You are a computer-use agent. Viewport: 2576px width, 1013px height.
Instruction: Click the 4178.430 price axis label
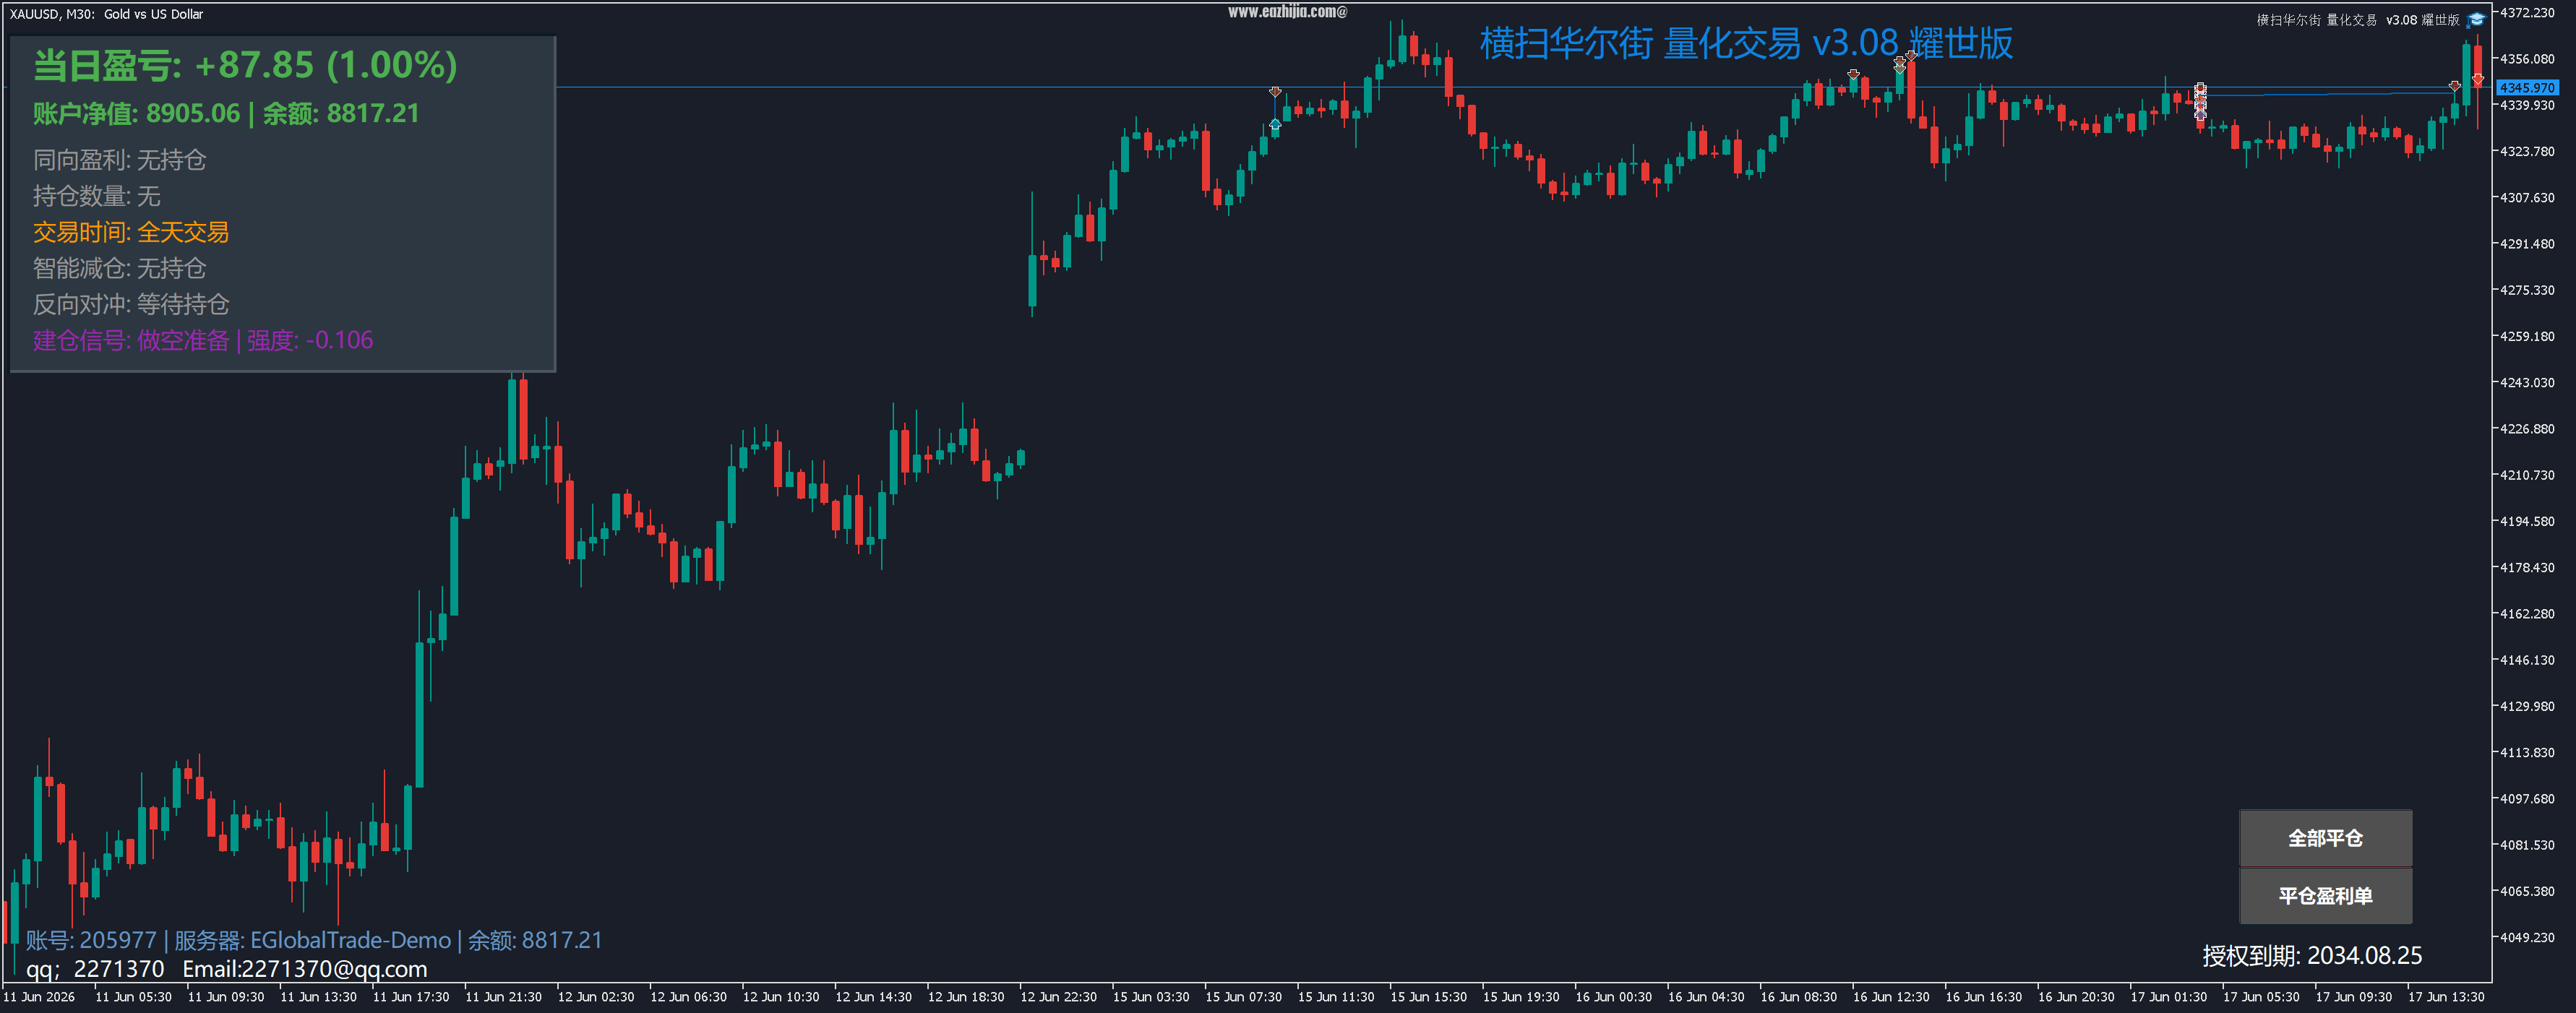[2527, 568]
